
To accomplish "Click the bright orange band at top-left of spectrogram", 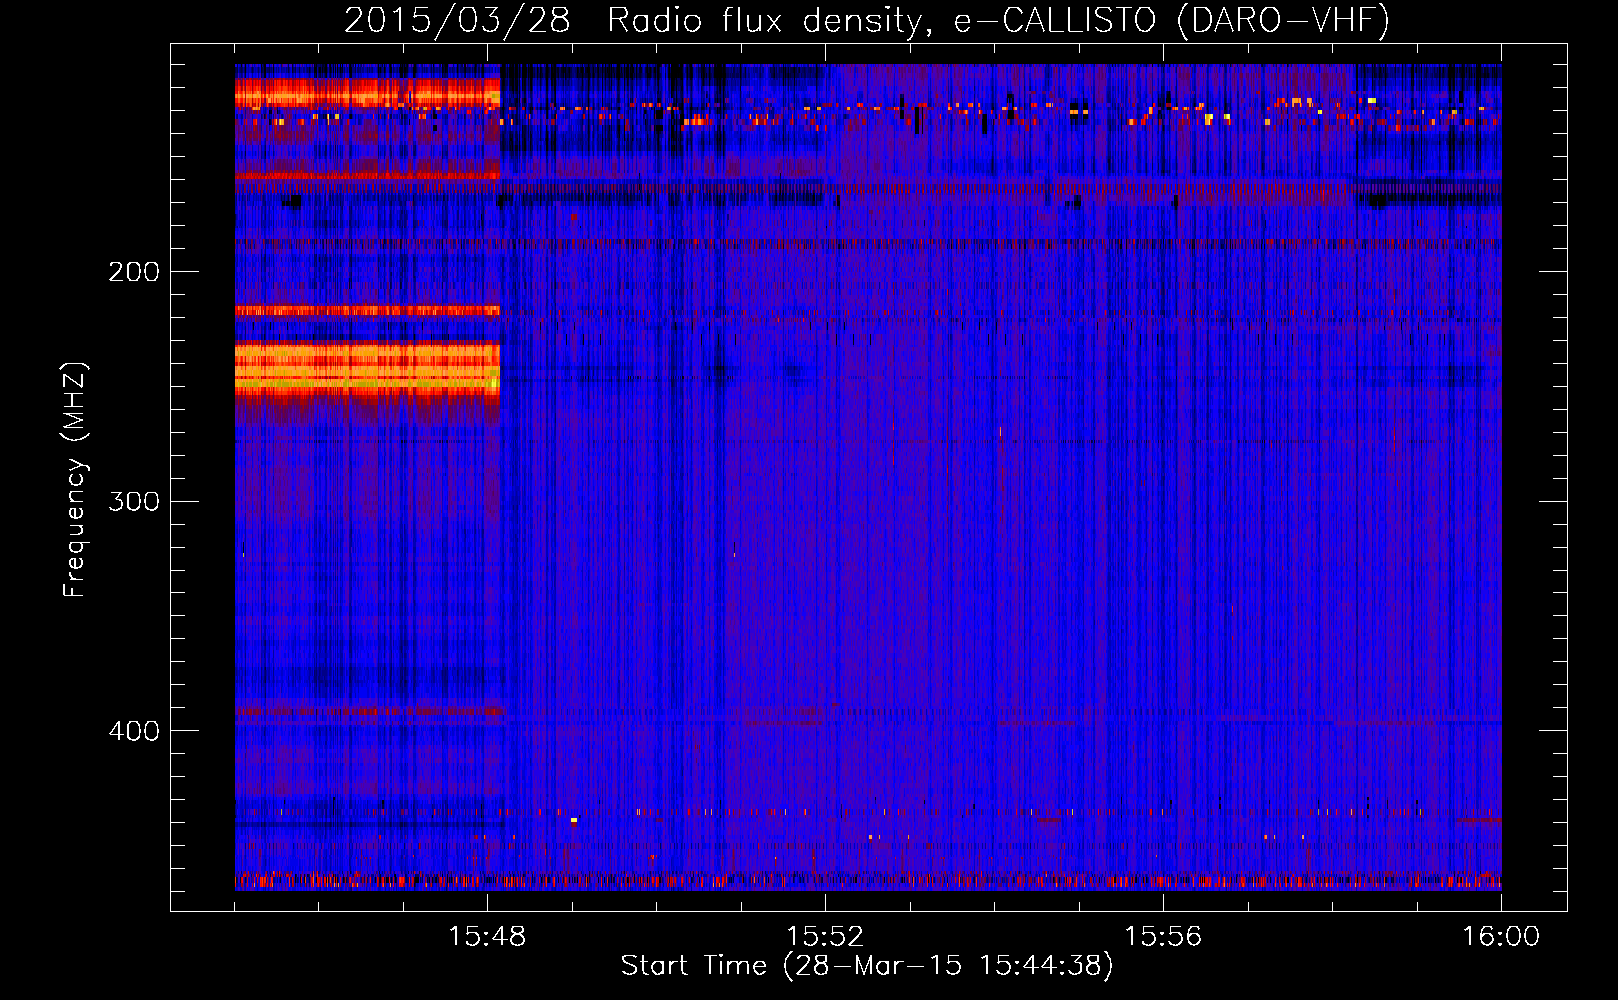I will pos(367,94).
